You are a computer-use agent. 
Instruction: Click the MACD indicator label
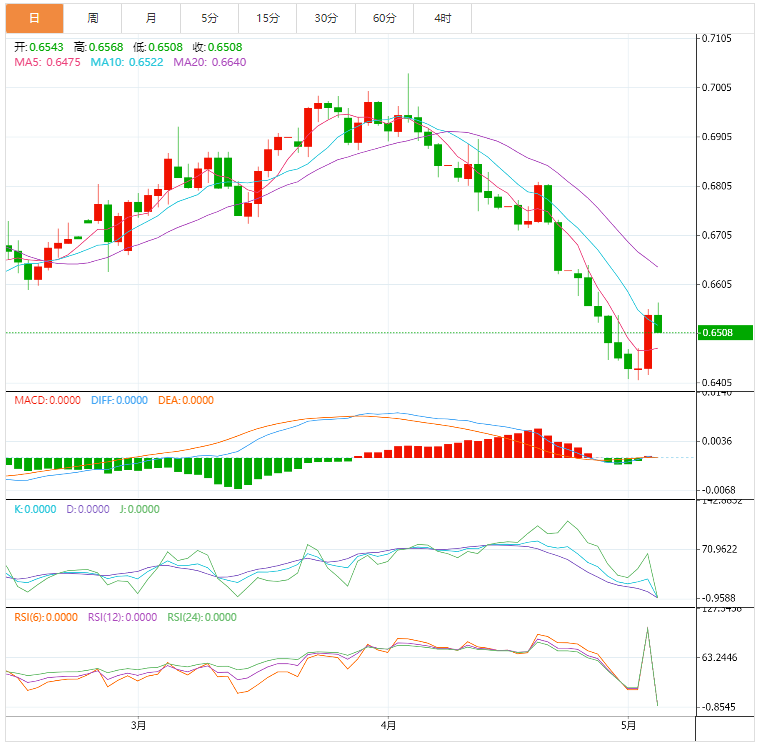47,400
